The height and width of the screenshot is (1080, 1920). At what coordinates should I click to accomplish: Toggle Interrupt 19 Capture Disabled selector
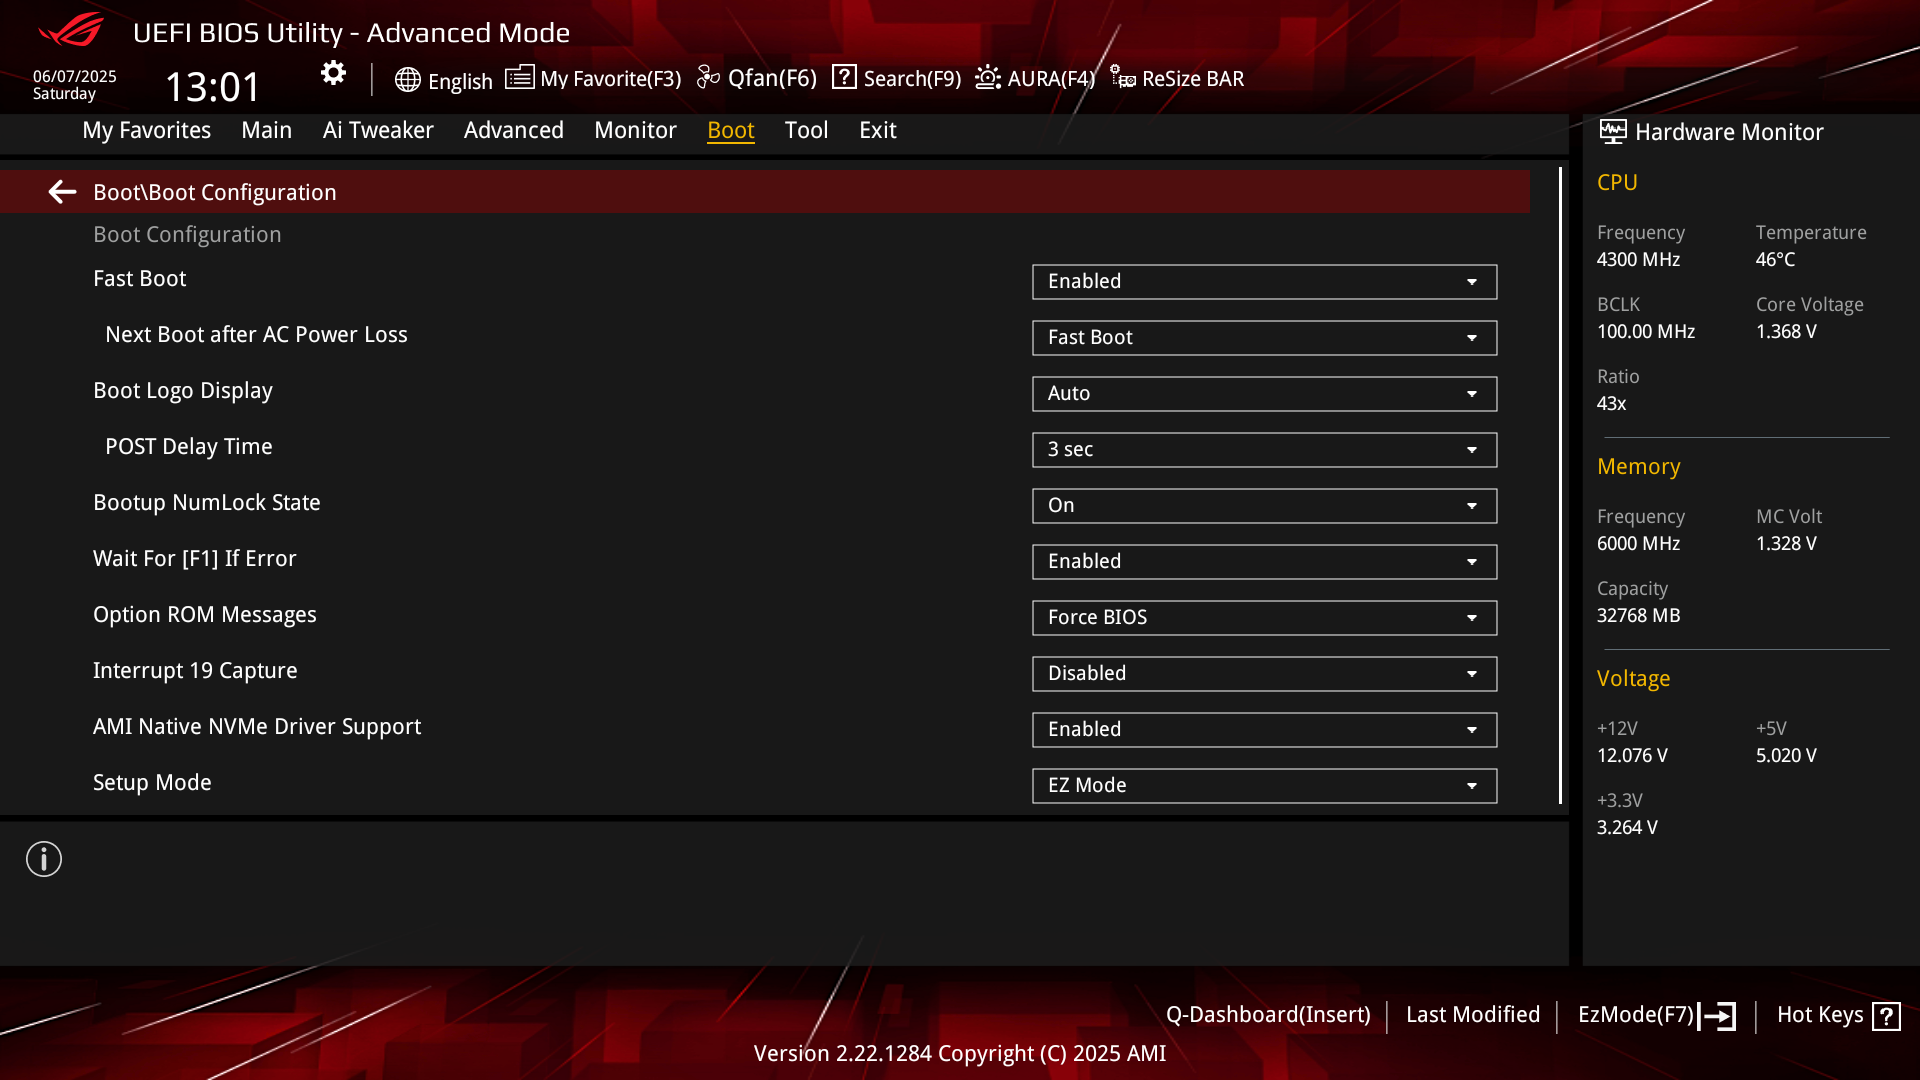1264,674
